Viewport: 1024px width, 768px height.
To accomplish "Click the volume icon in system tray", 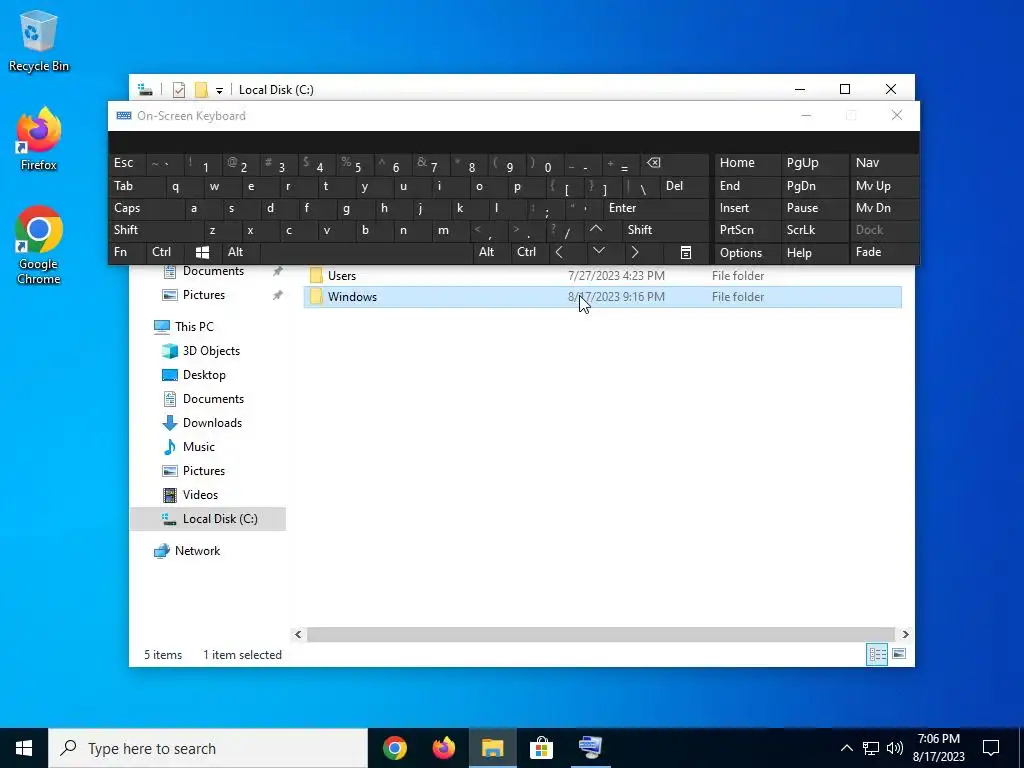I will click(895, 748).
